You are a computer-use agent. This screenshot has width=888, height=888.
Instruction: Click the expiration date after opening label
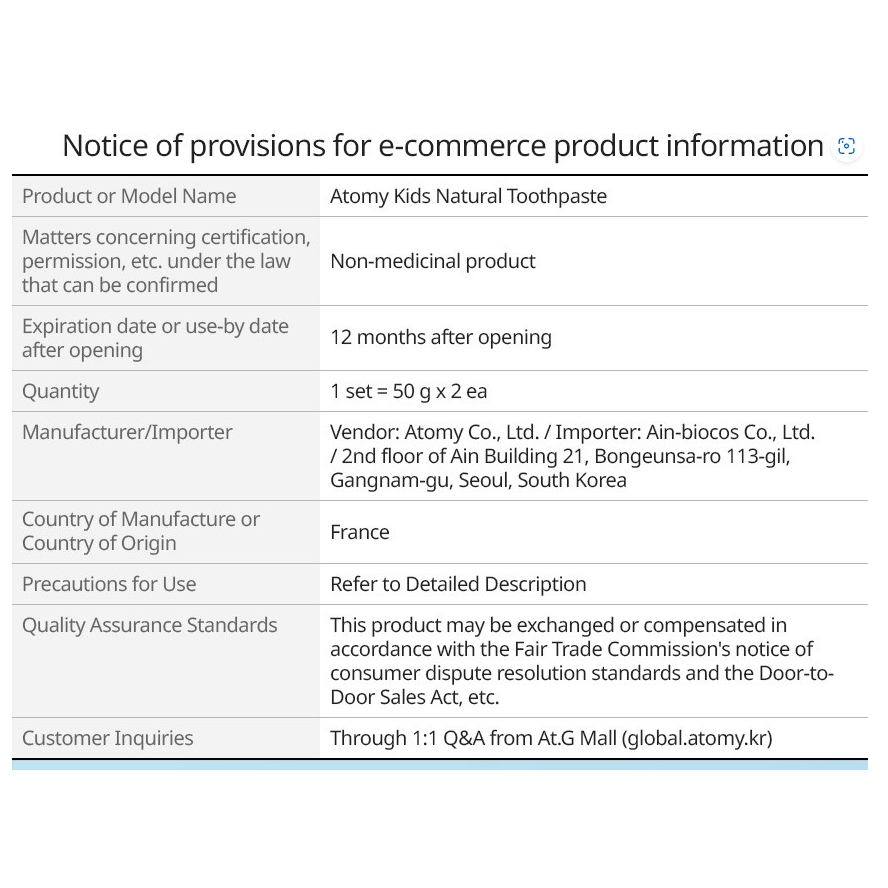[155, 338]
